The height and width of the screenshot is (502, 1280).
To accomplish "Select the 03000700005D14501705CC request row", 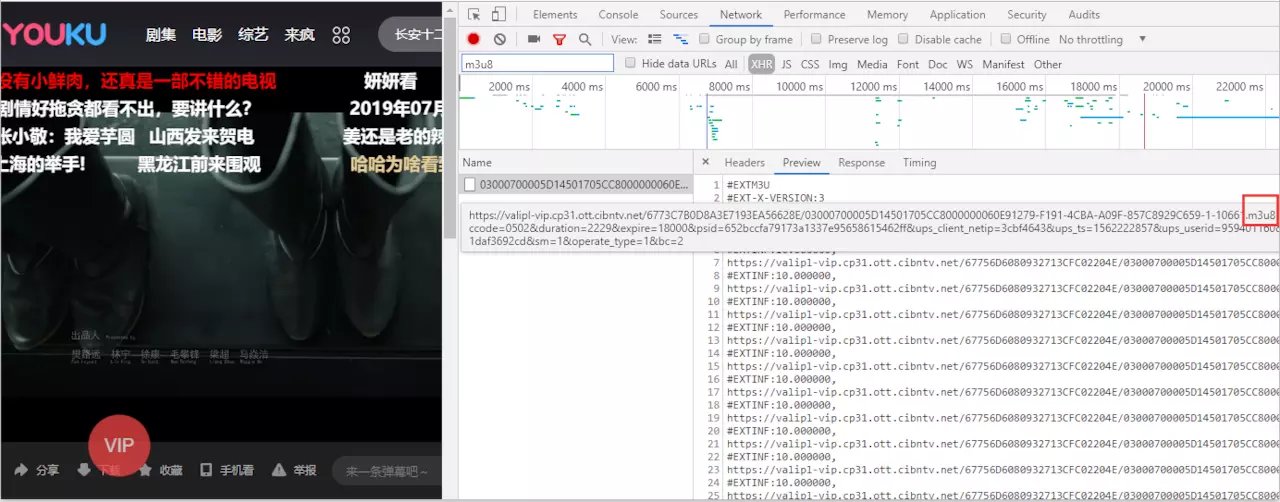I will (577, 184).
